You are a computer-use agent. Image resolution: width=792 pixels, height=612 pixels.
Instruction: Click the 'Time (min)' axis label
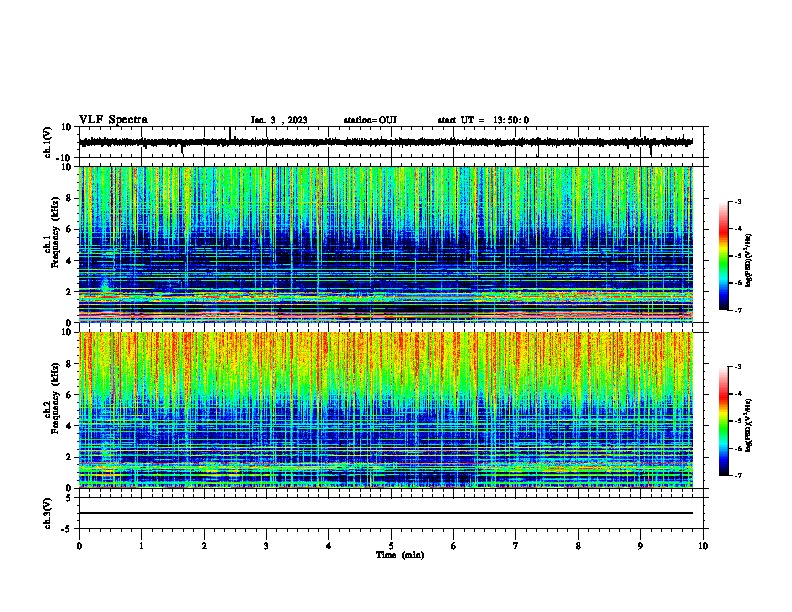[400, 555]
